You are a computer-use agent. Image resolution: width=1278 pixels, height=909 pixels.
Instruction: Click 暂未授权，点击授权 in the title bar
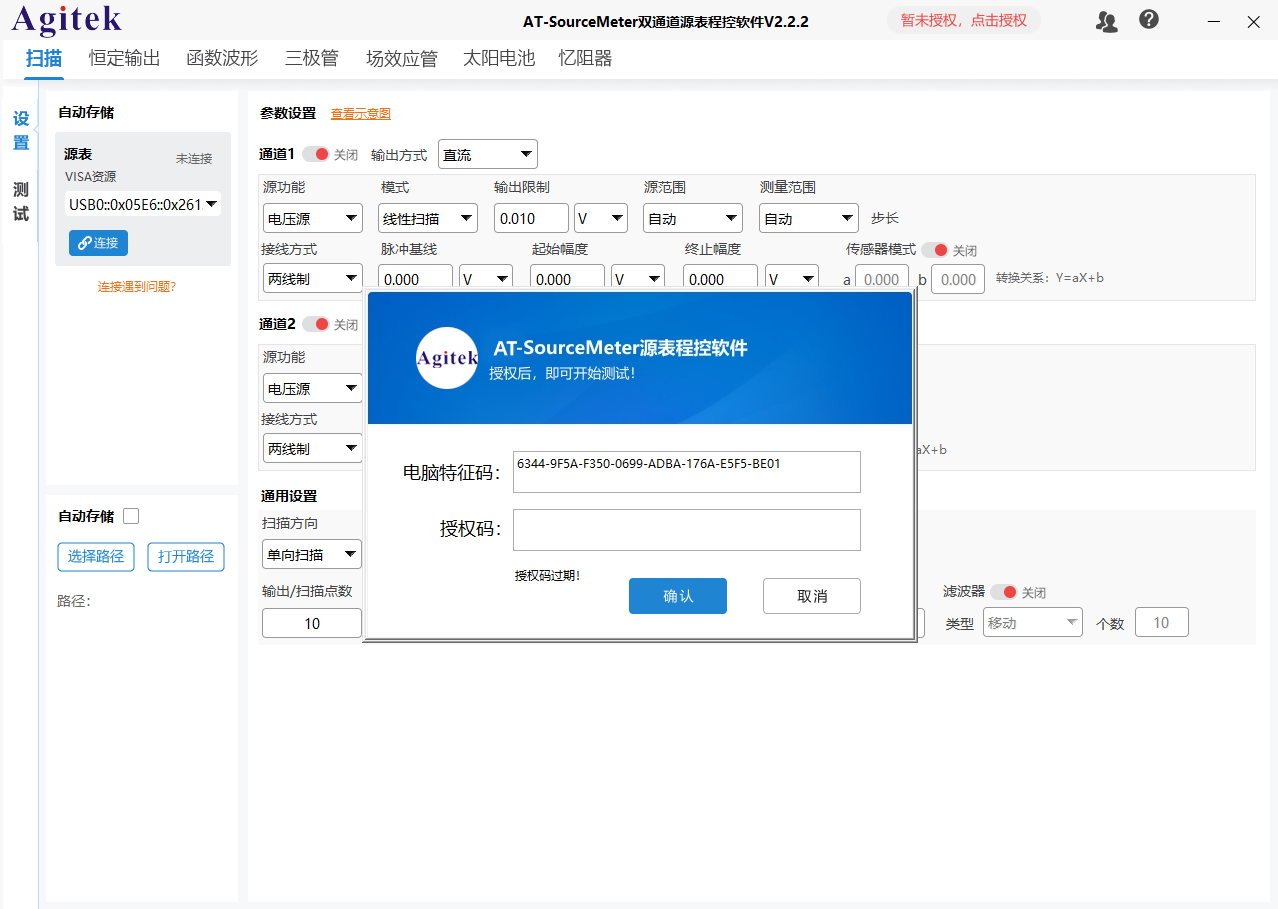click(x=962, y=20)
